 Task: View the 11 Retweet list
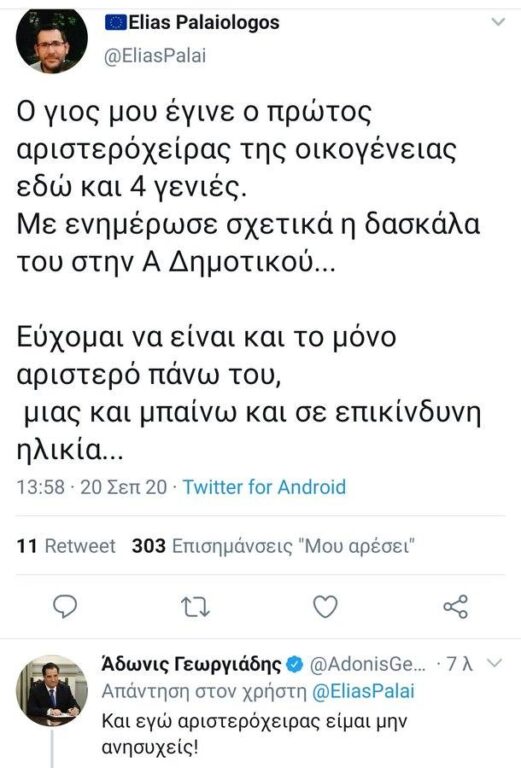pos(66,546)
